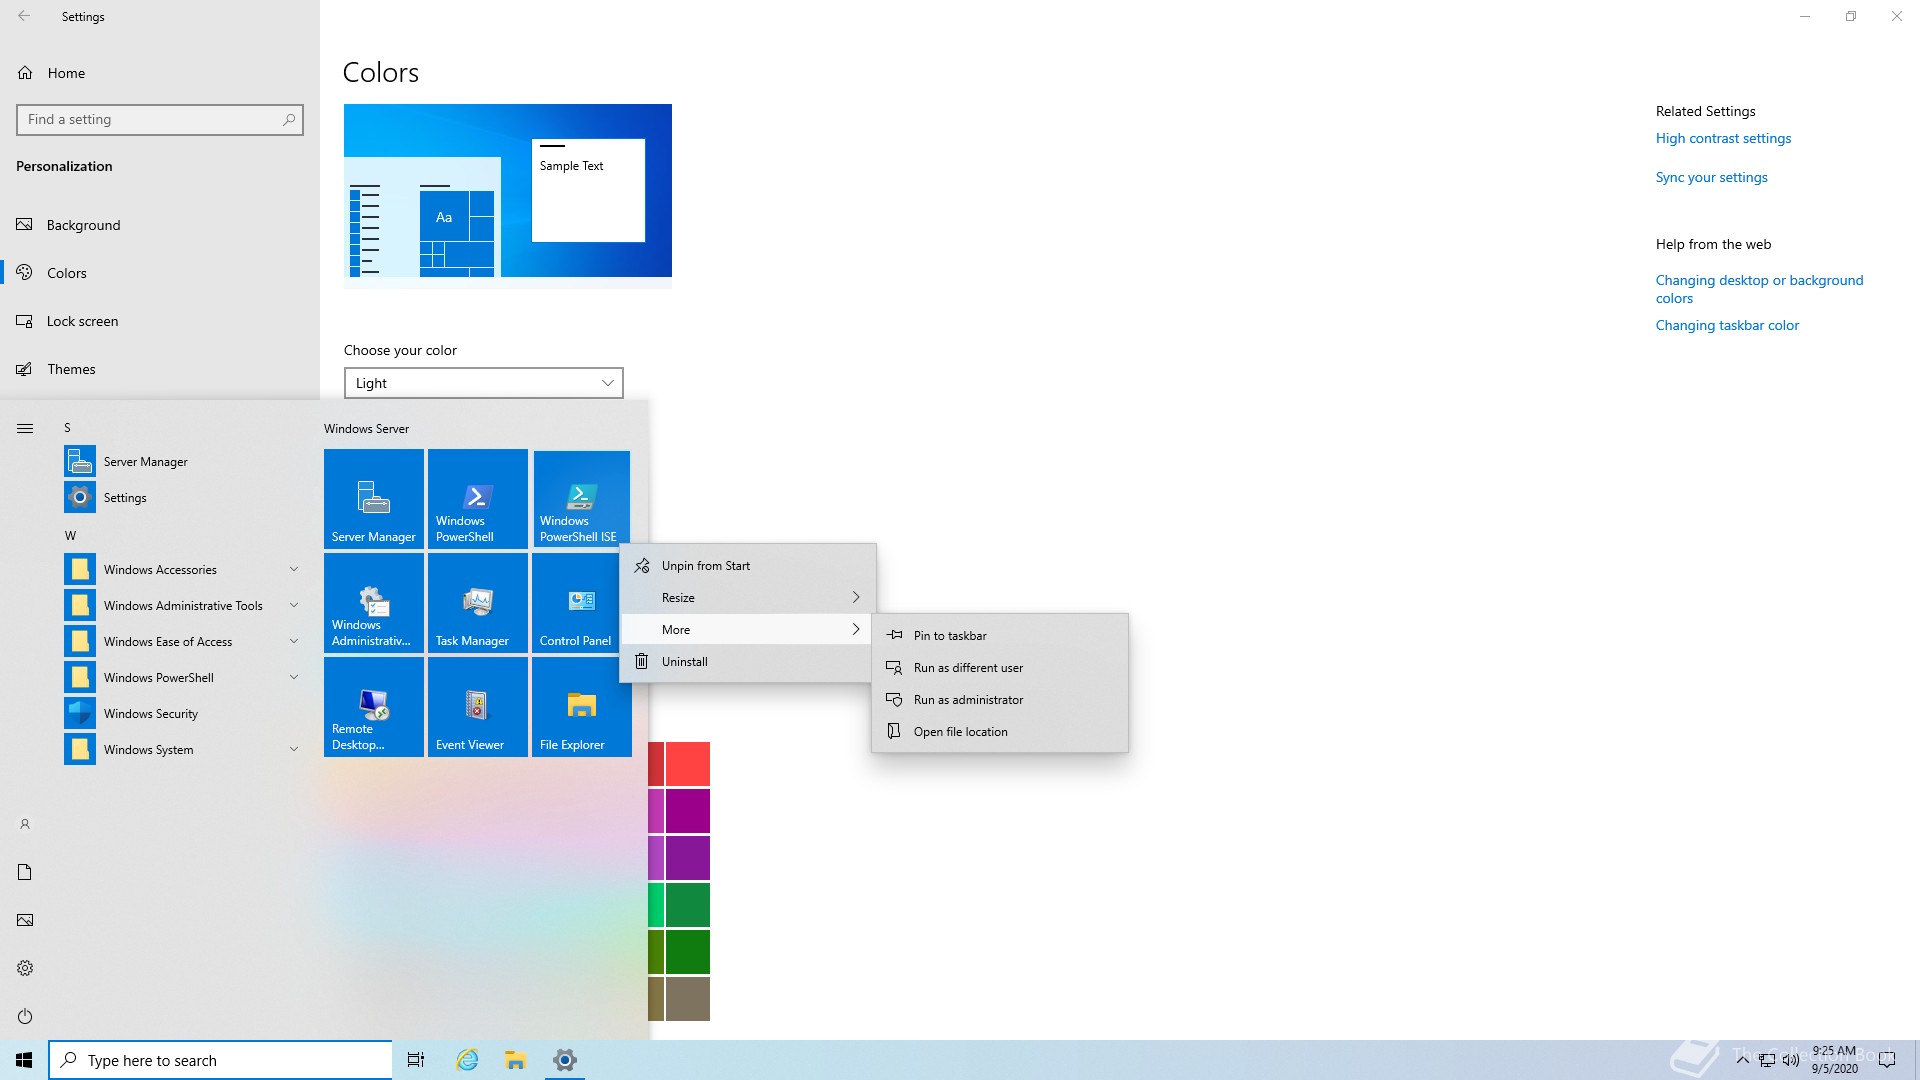The image size is (1920, 1080).
Task: Open File Explorer from the taskbar
Action: [x=515, y=1060]
